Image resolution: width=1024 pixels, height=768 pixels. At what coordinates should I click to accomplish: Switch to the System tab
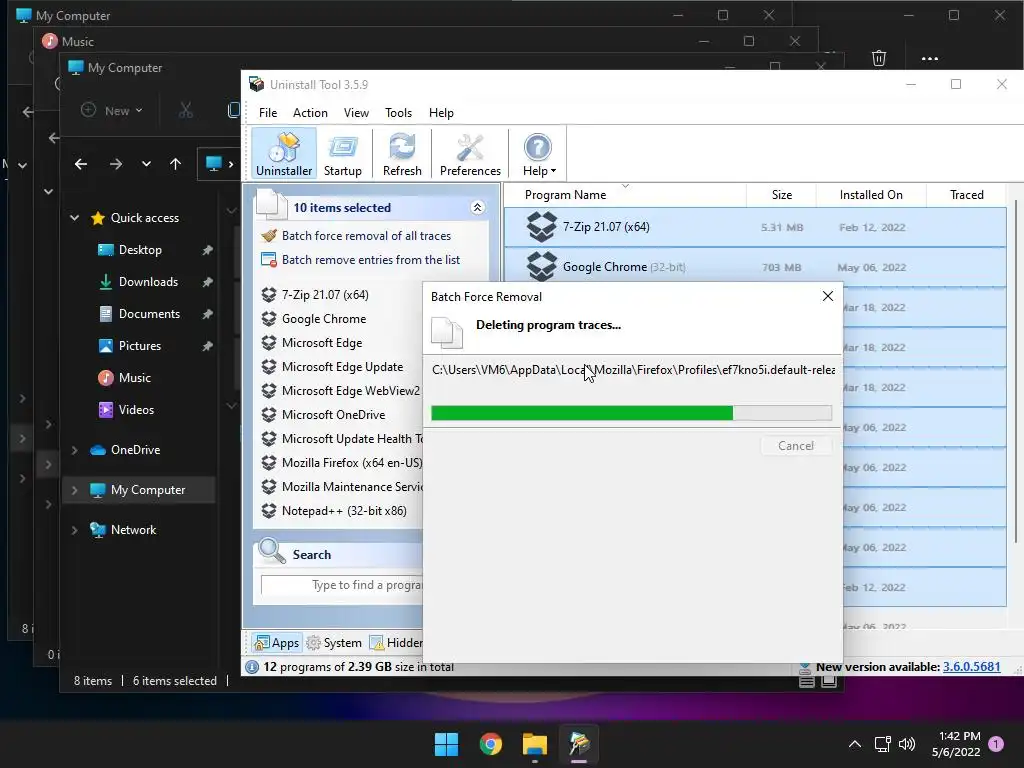coord(334,643)
